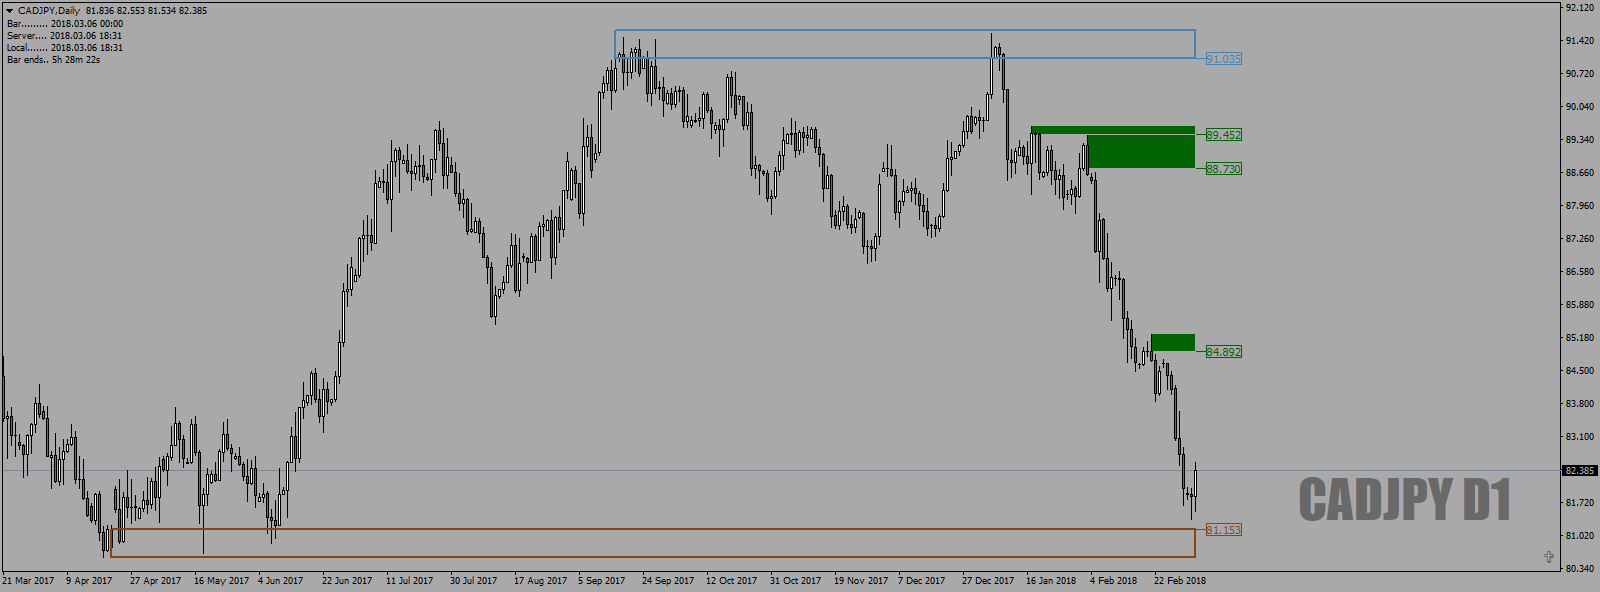Click the small cross symbol near 80.340
Screen dimensions: 1600x592
pyautogui.click(x=1549, y=557)
